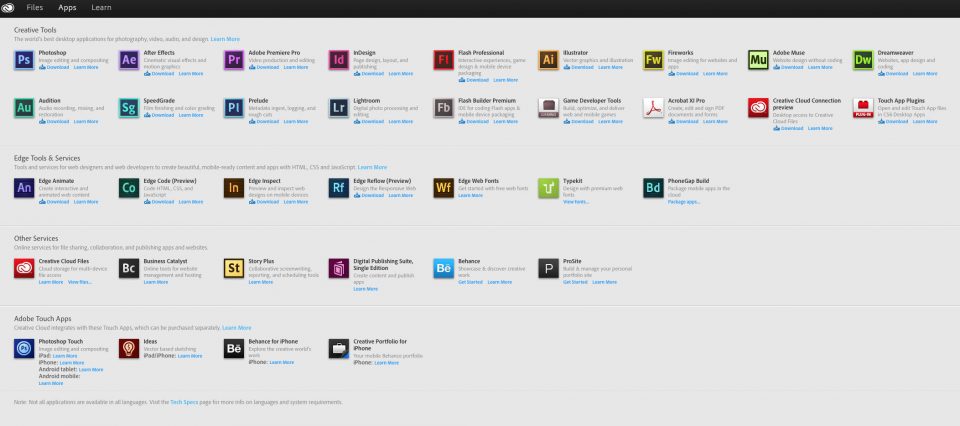Image resolution: width=960 pixels, height=426 pixels.
Task: Open Learn More for Edge Tools & Services heading
Action: [x=372, y=167]
